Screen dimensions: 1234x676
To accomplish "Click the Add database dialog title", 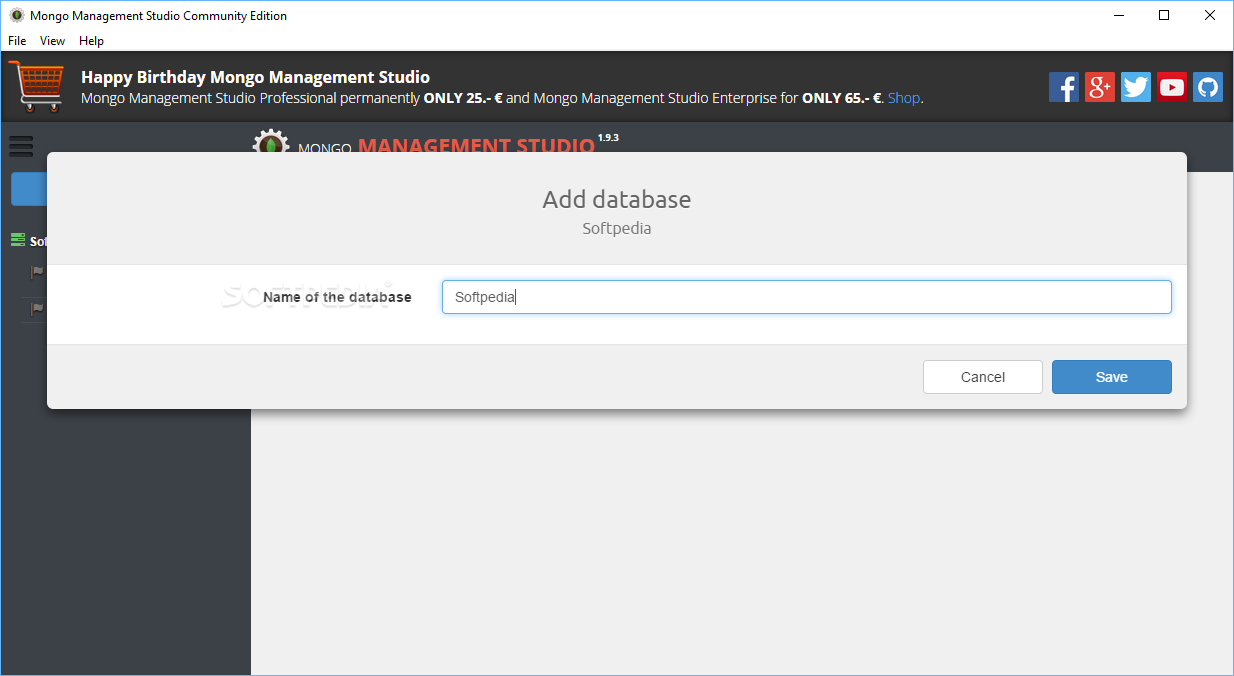I will pos(616,199).
